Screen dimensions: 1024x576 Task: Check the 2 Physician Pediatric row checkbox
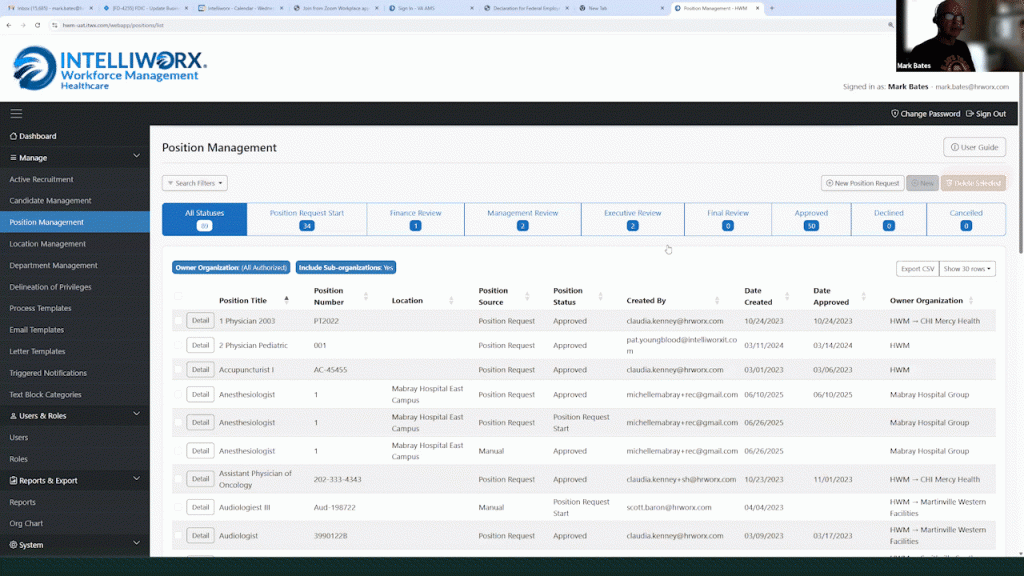tap(178, 345)
